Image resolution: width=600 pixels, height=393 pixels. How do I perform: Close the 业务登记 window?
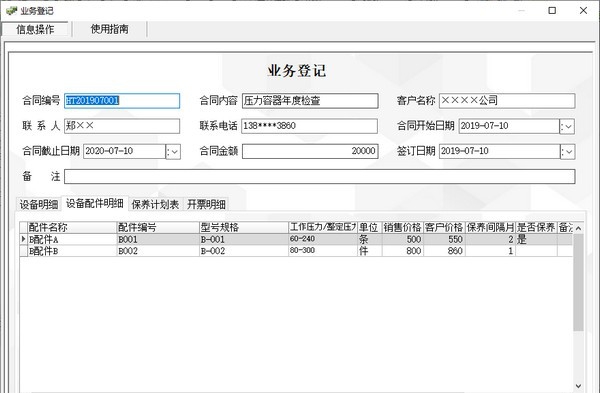click(x=583, y=10)
